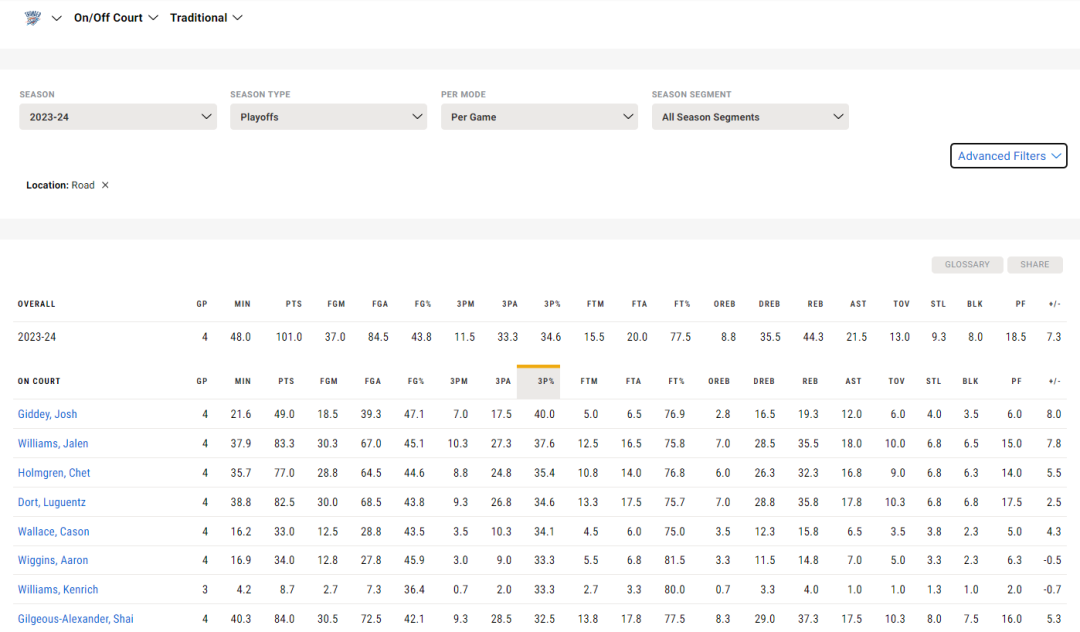Viewport: 1080px width, 632px height.
Task: Sort On Court table by 3PM
Action: 459,381
